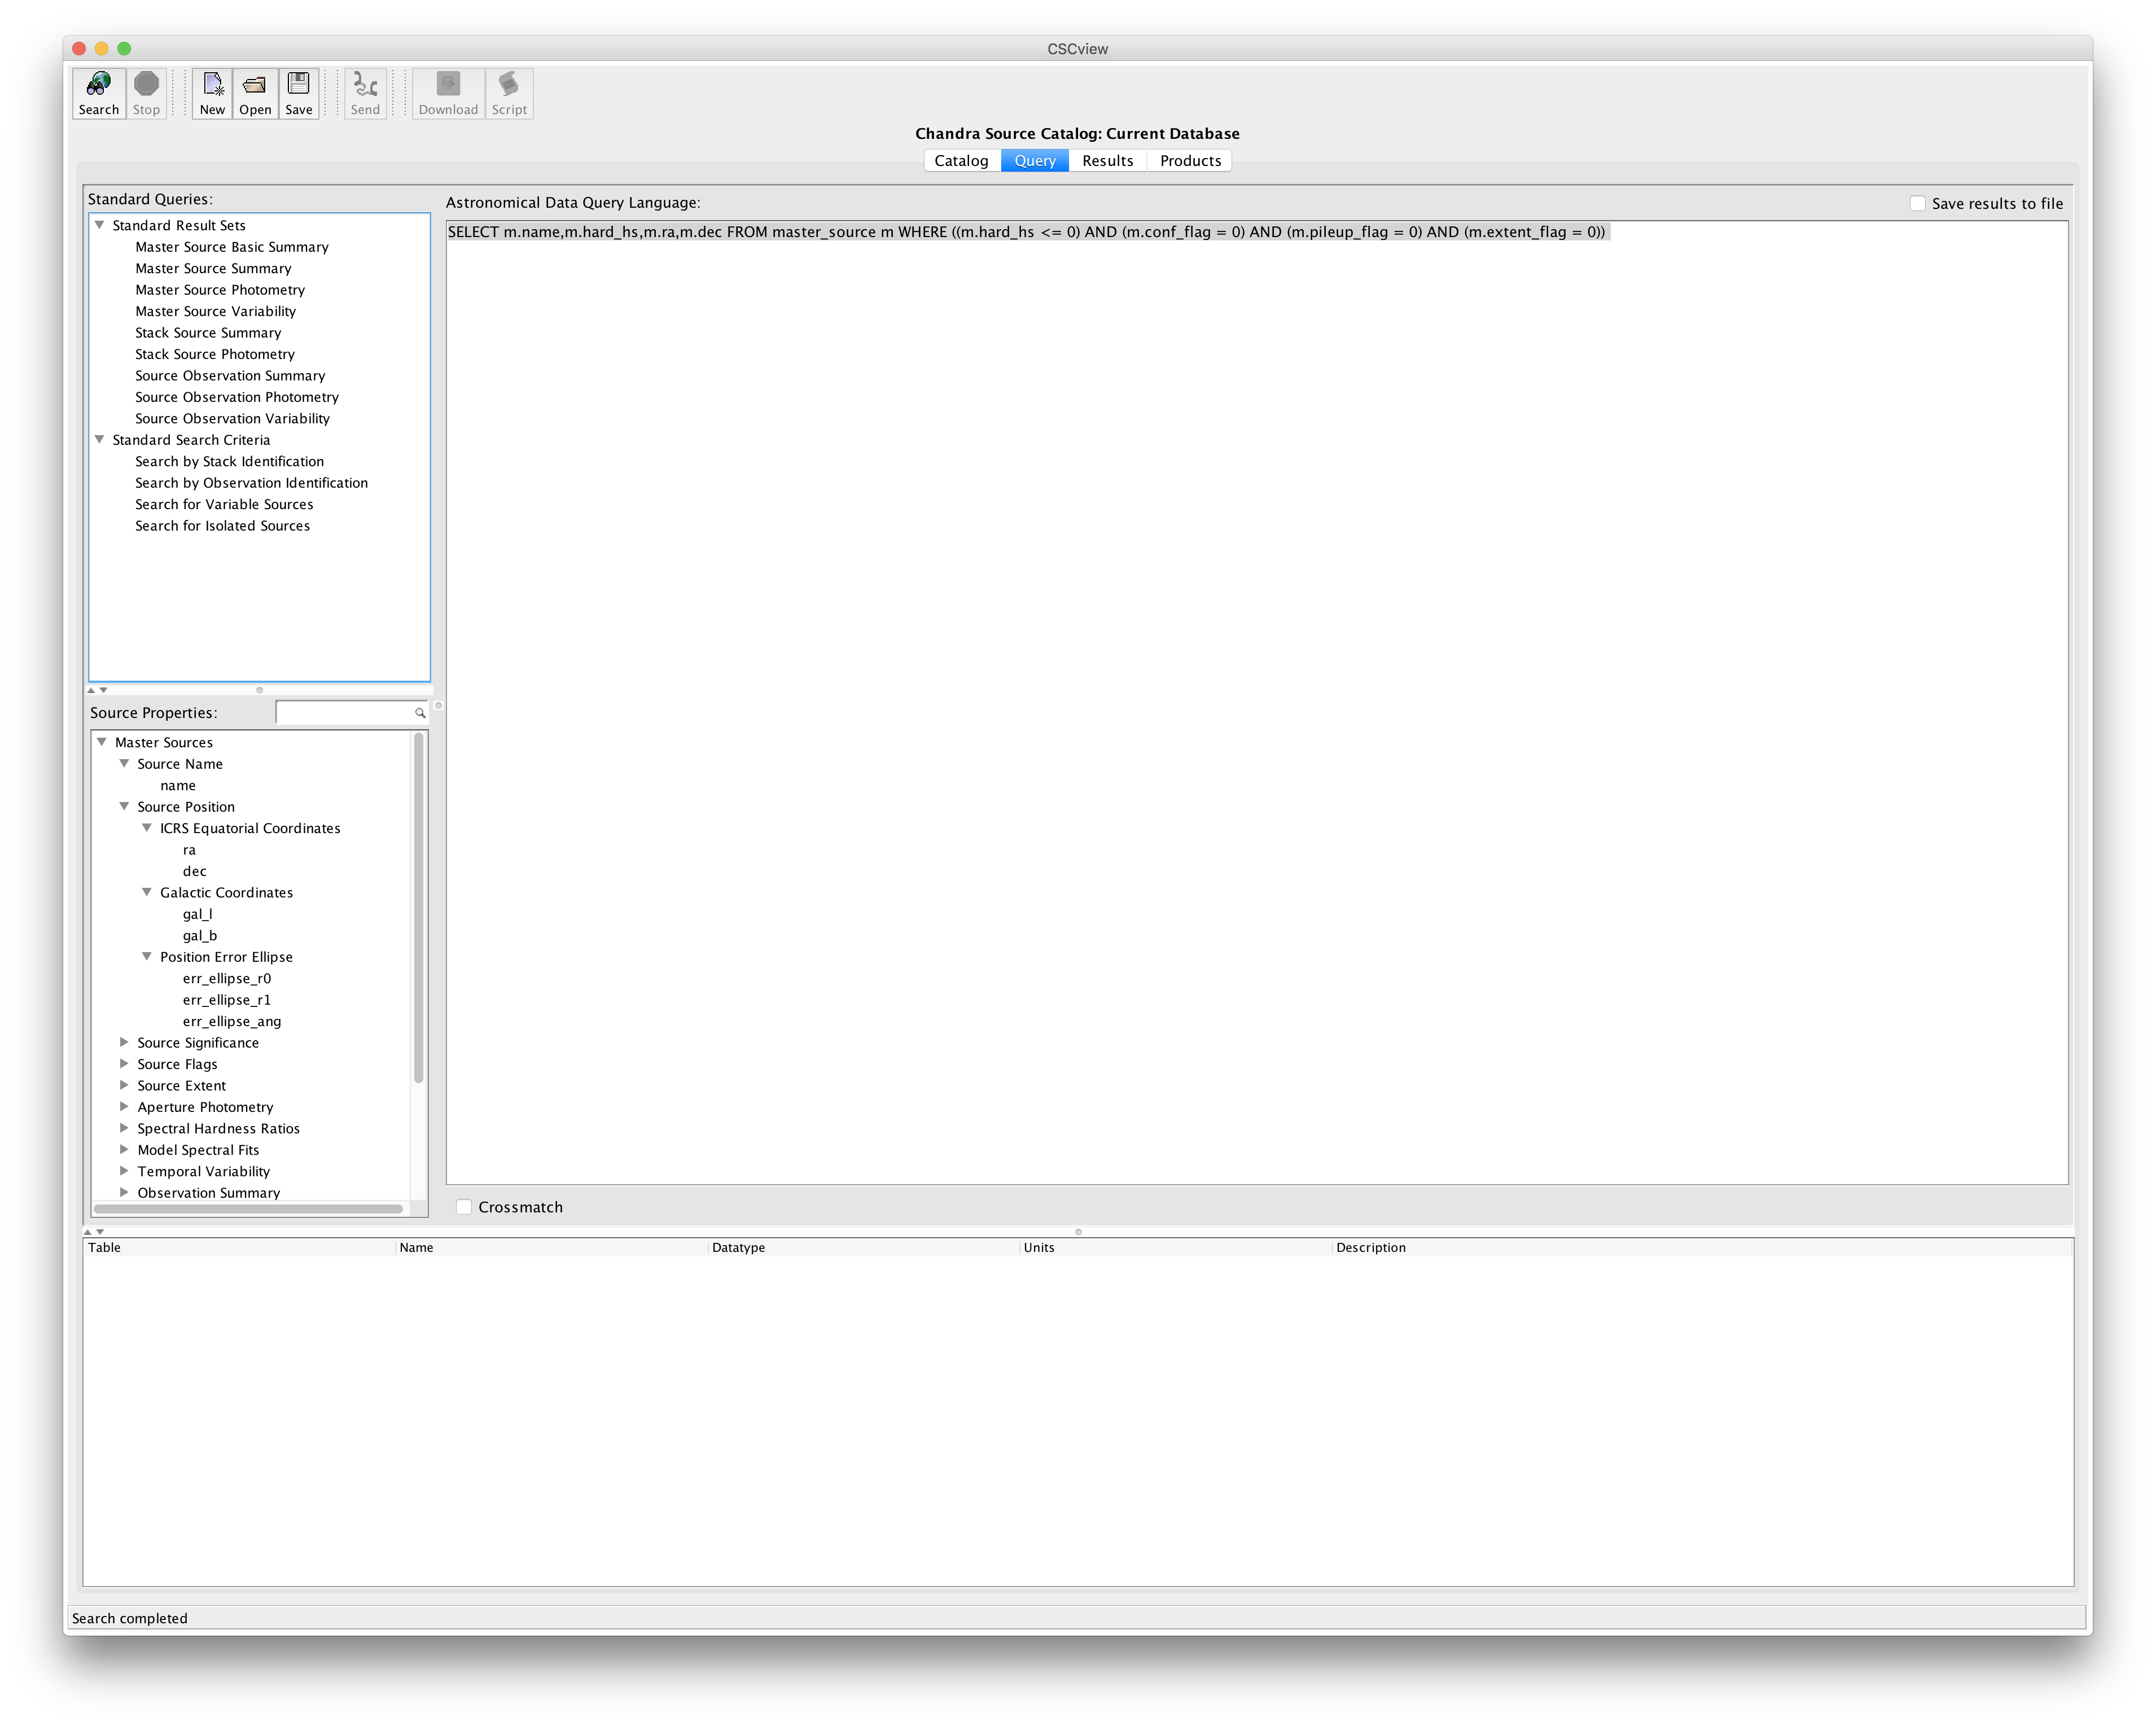This screenshot has width=2156, height=1726.
Task: Open a saved query with Open icon
Action: [x=255, y=86]
